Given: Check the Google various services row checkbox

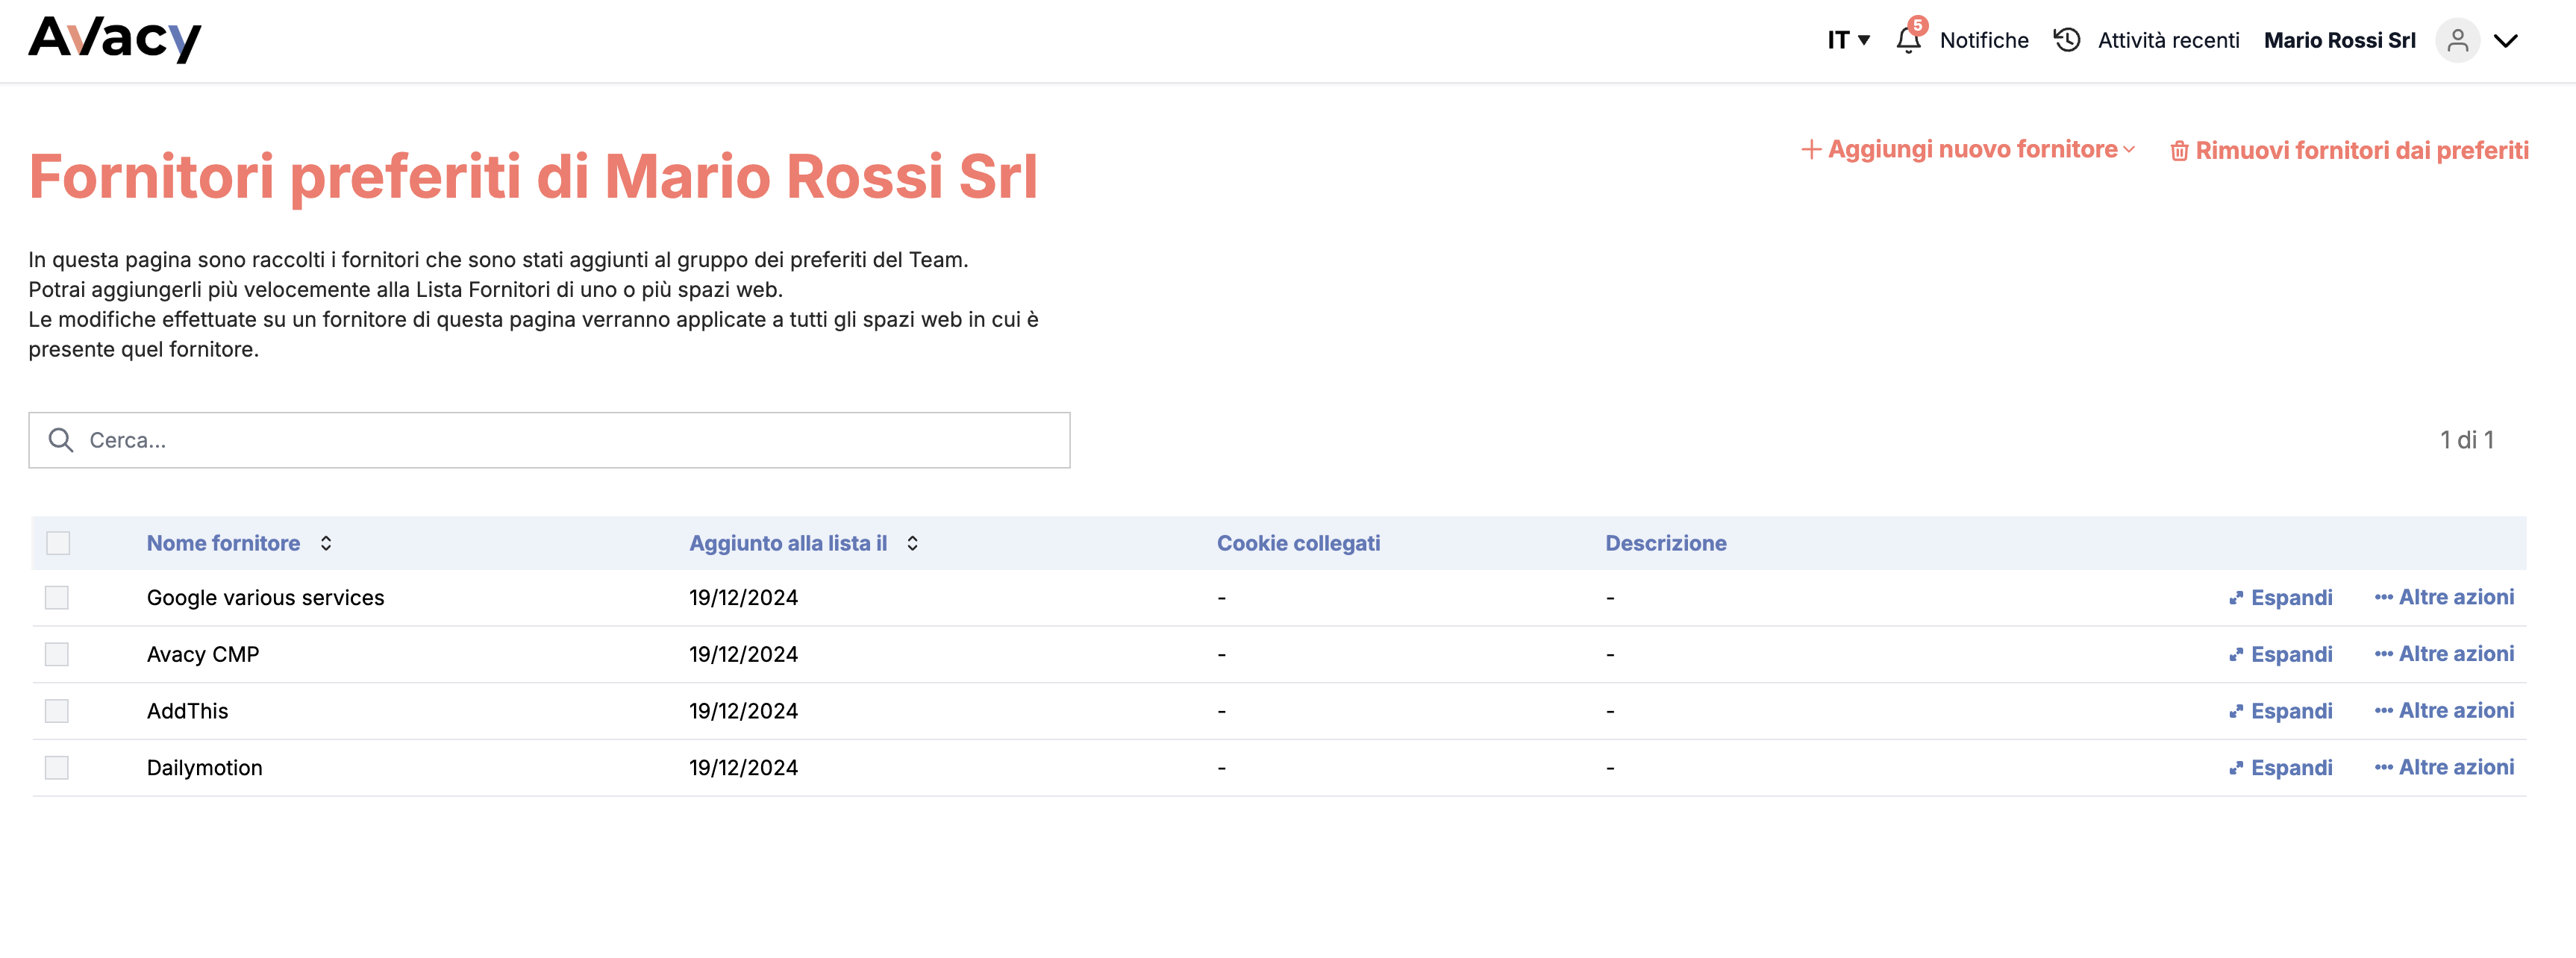Looking at the screenshot, I should coord(57,598).
